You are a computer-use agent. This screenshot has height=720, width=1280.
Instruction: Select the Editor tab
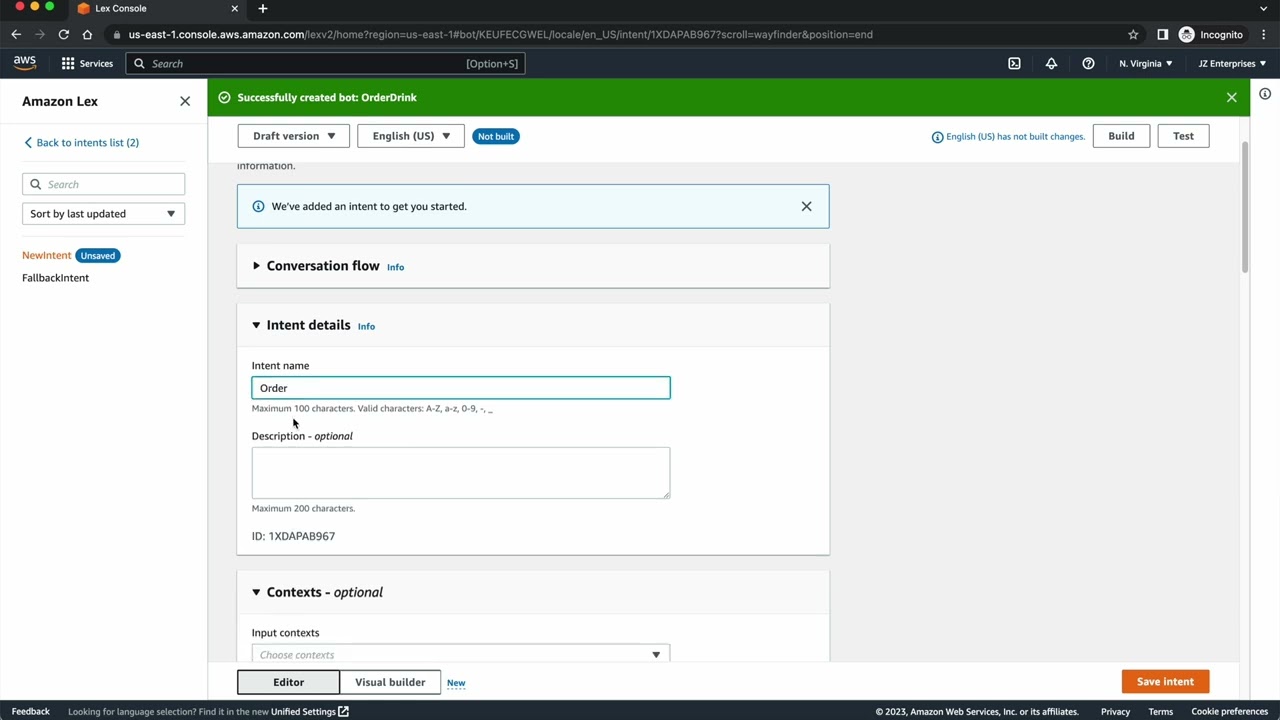pyautogui.click(x=288, y=682)
